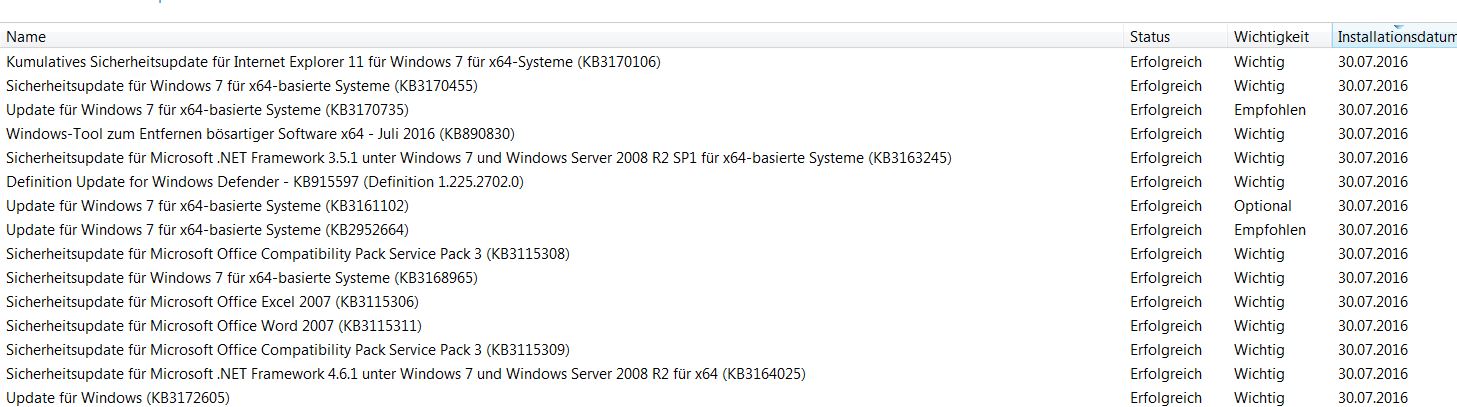
Task: Select Windows 7 update entry KB3161102
Action: coord(207,206)
